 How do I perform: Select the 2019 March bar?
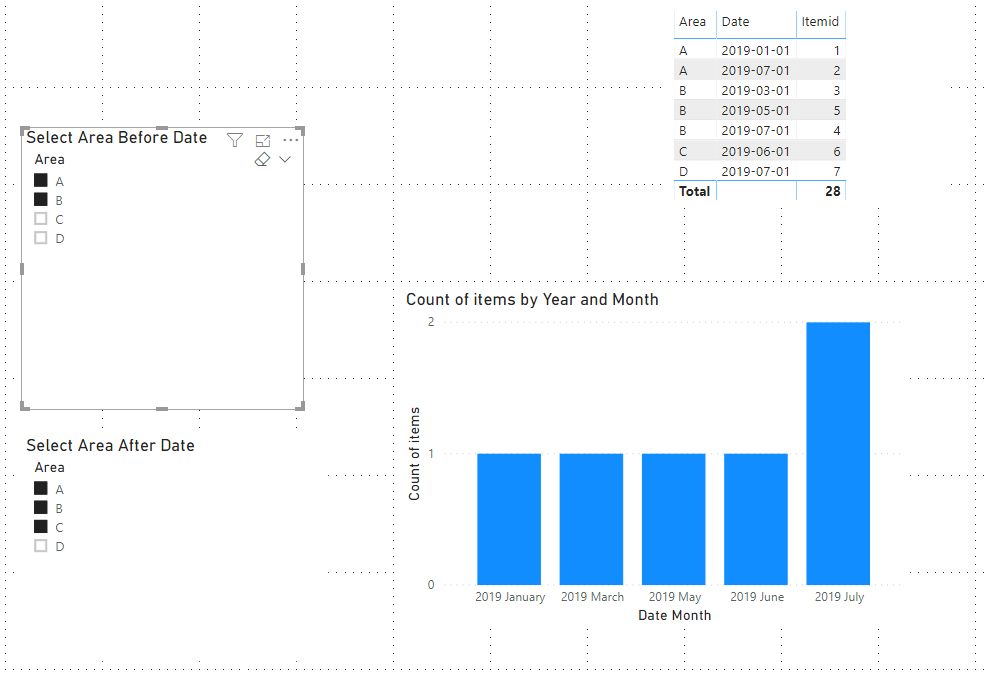pyautogui.click(x=591, y=519)
